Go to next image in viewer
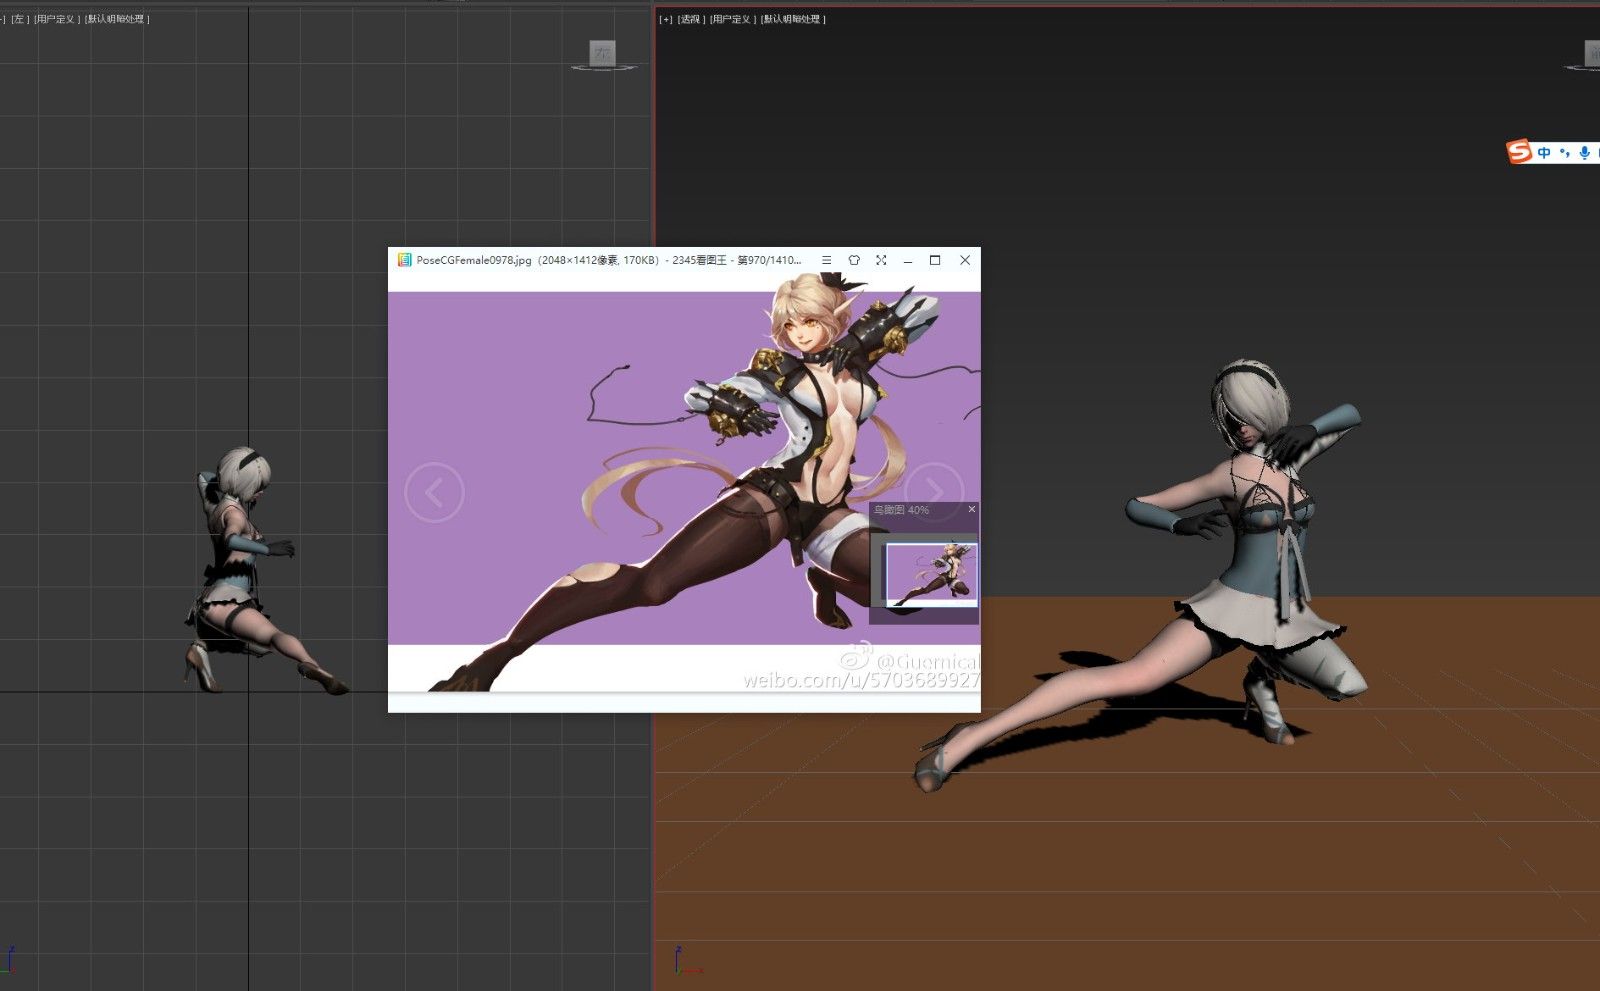The width and height of the screenshot is (1600, 991). point(934,491)
